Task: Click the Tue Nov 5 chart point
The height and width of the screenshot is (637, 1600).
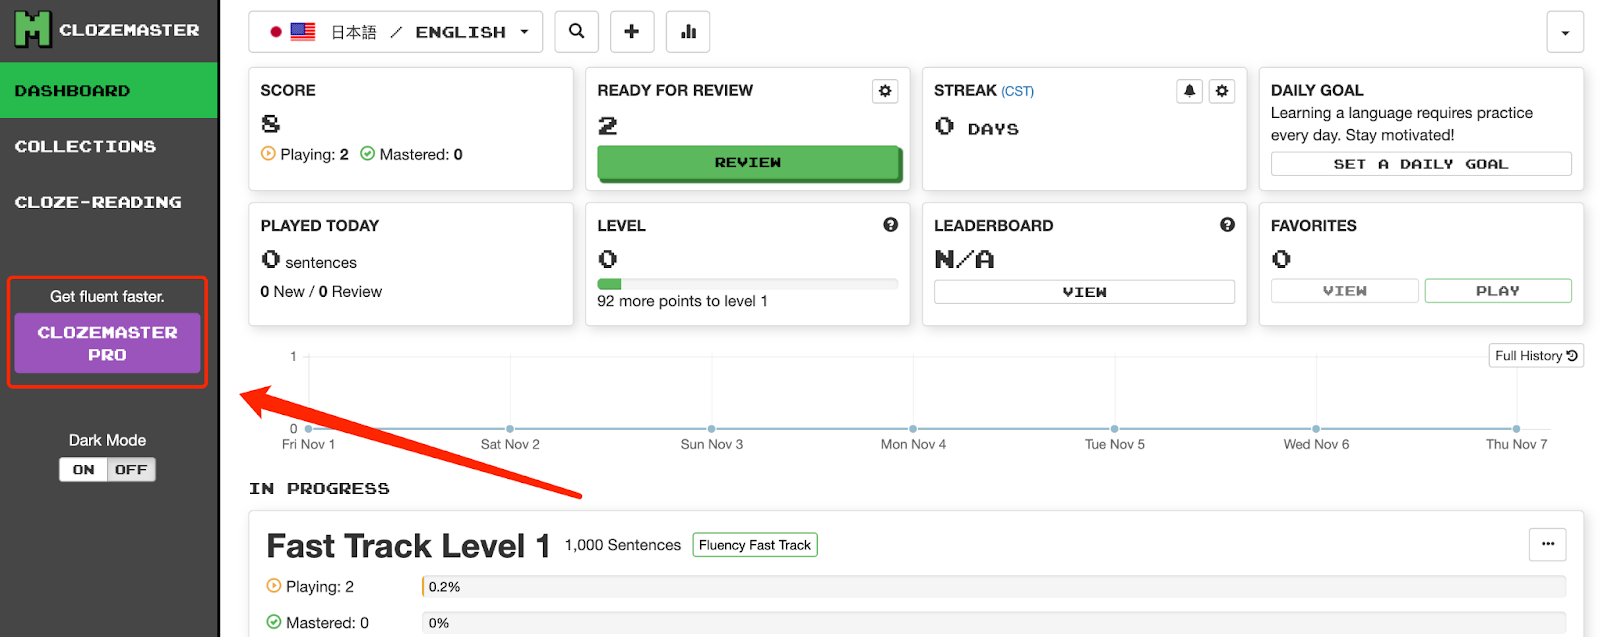Action: [1114, 429]
